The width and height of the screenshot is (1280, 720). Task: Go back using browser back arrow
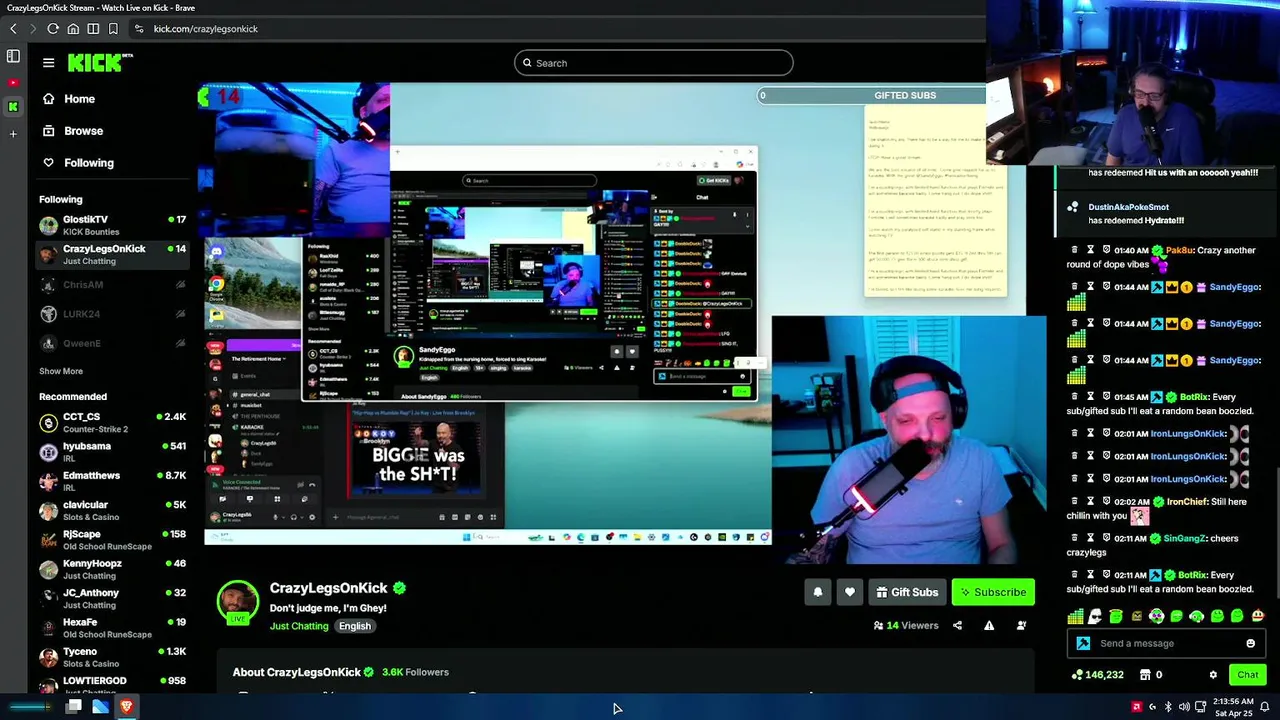(x=13, y=29)
